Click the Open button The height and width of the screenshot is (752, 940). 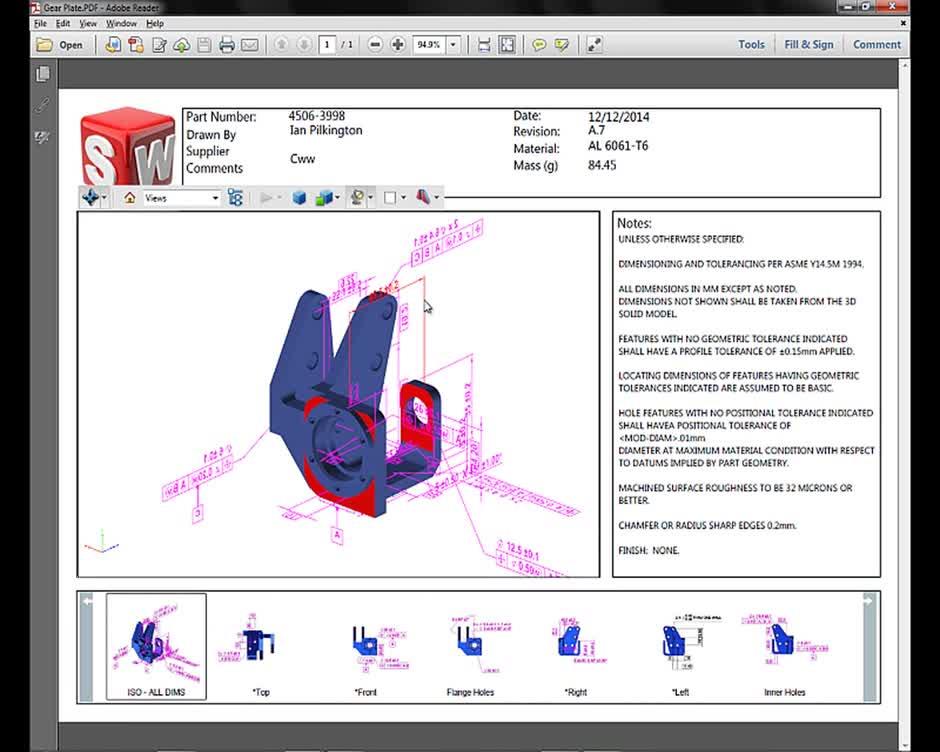click(x=57, y=44)
